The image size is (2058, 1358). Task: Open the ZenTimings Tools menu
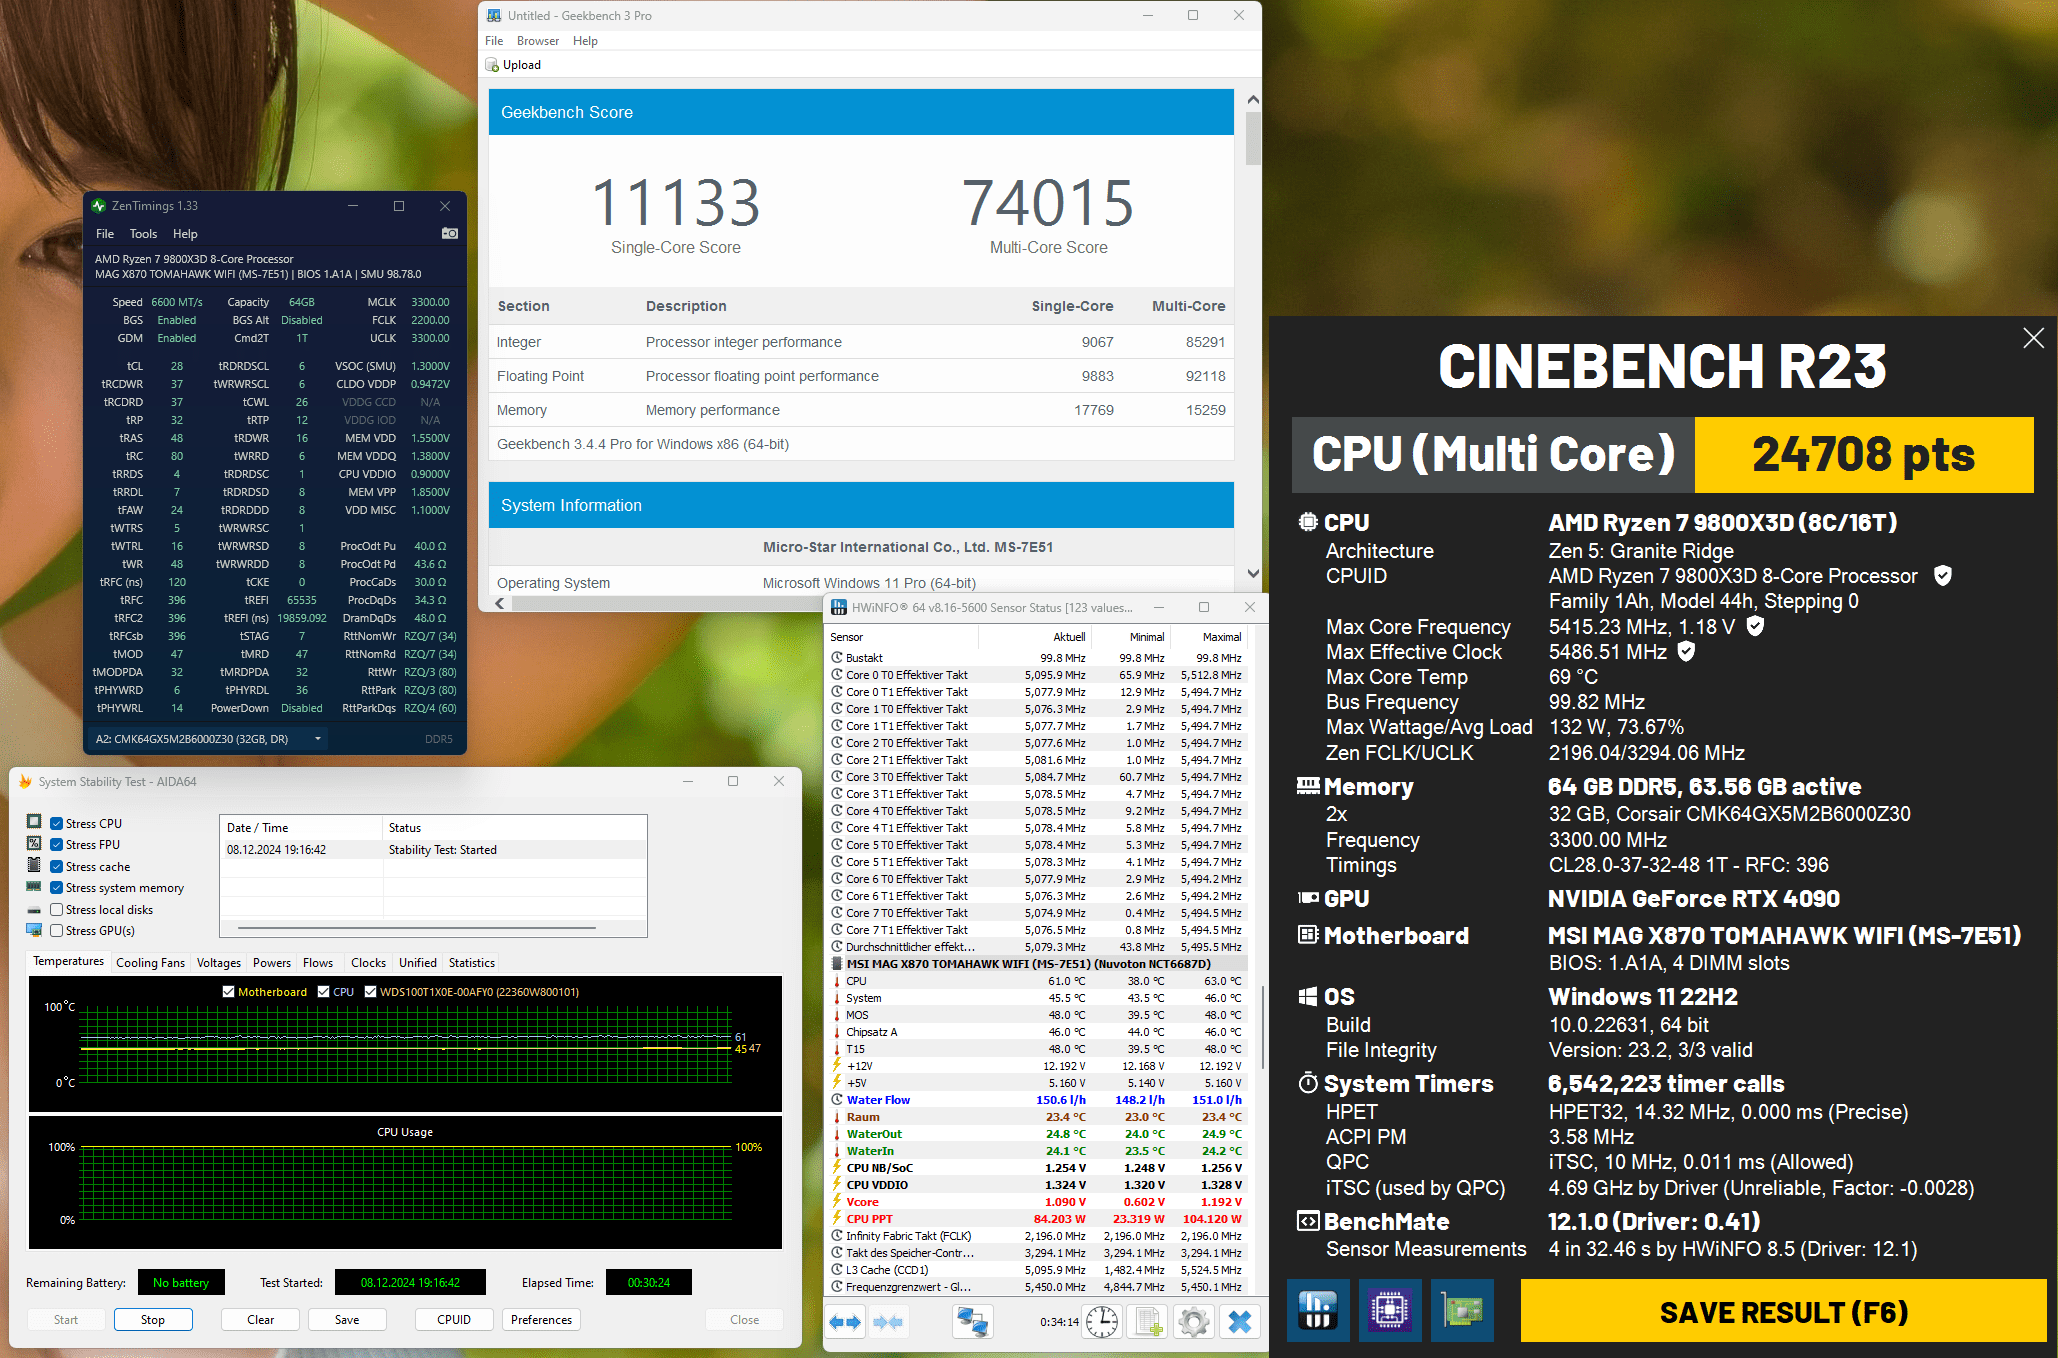pyautogui.click(x=143, y=234)
